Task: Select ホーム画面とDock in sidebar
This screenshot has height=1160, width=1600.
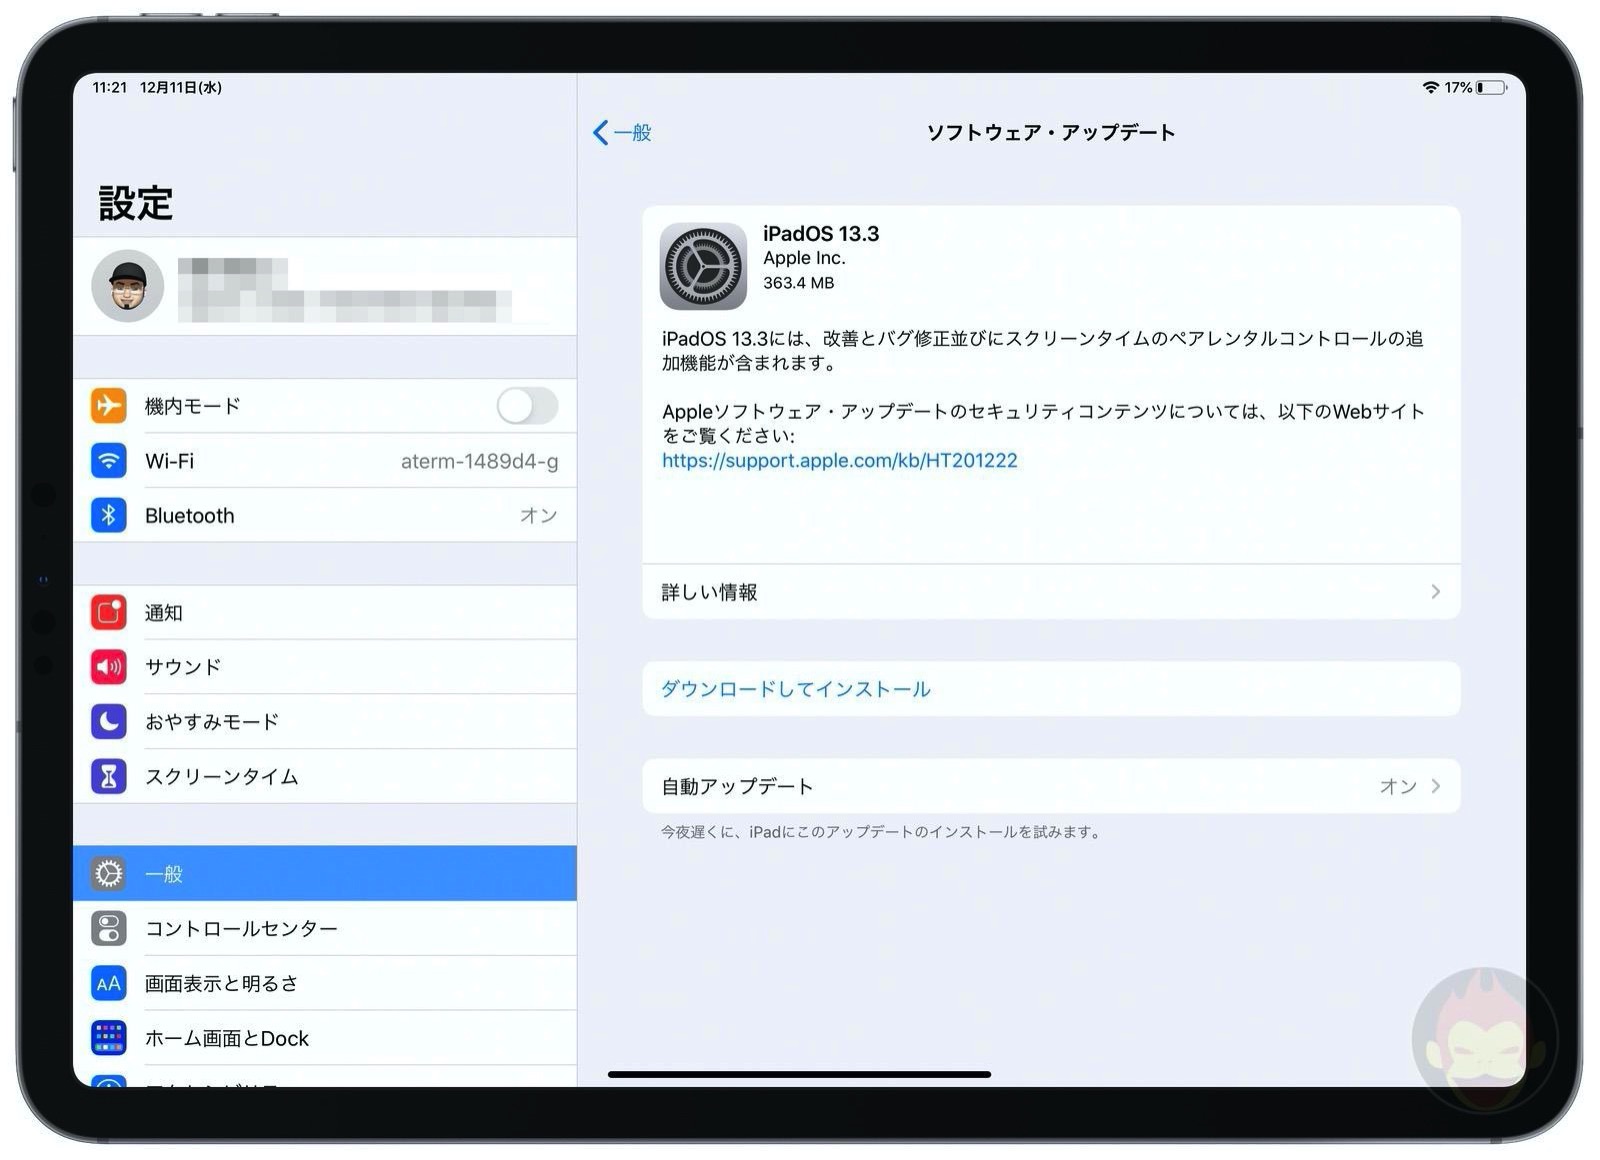Action: point(325,1038)
